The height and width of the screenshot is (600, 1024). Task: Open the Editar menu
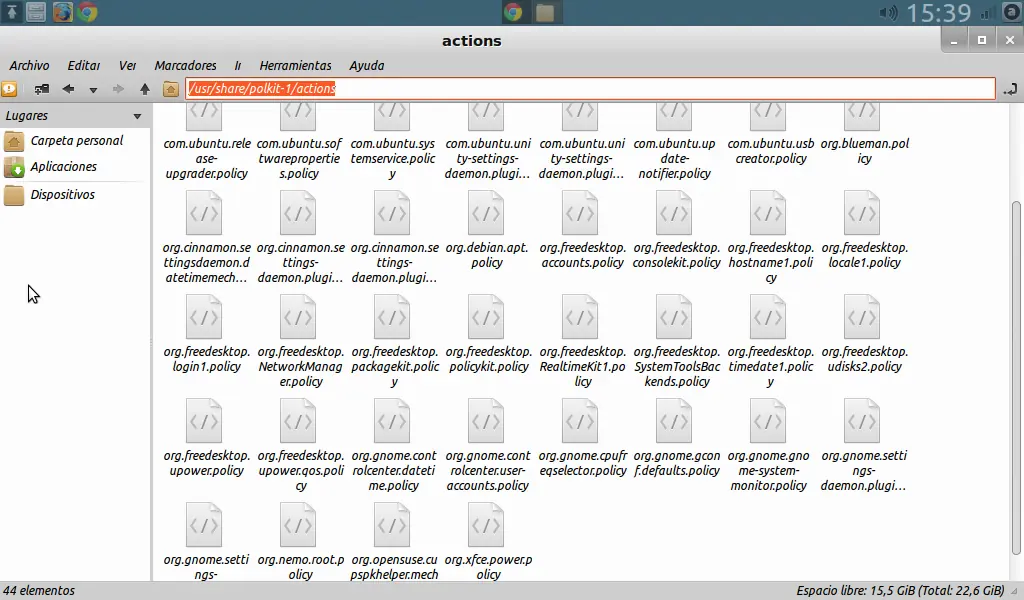[x=84, y=65]
